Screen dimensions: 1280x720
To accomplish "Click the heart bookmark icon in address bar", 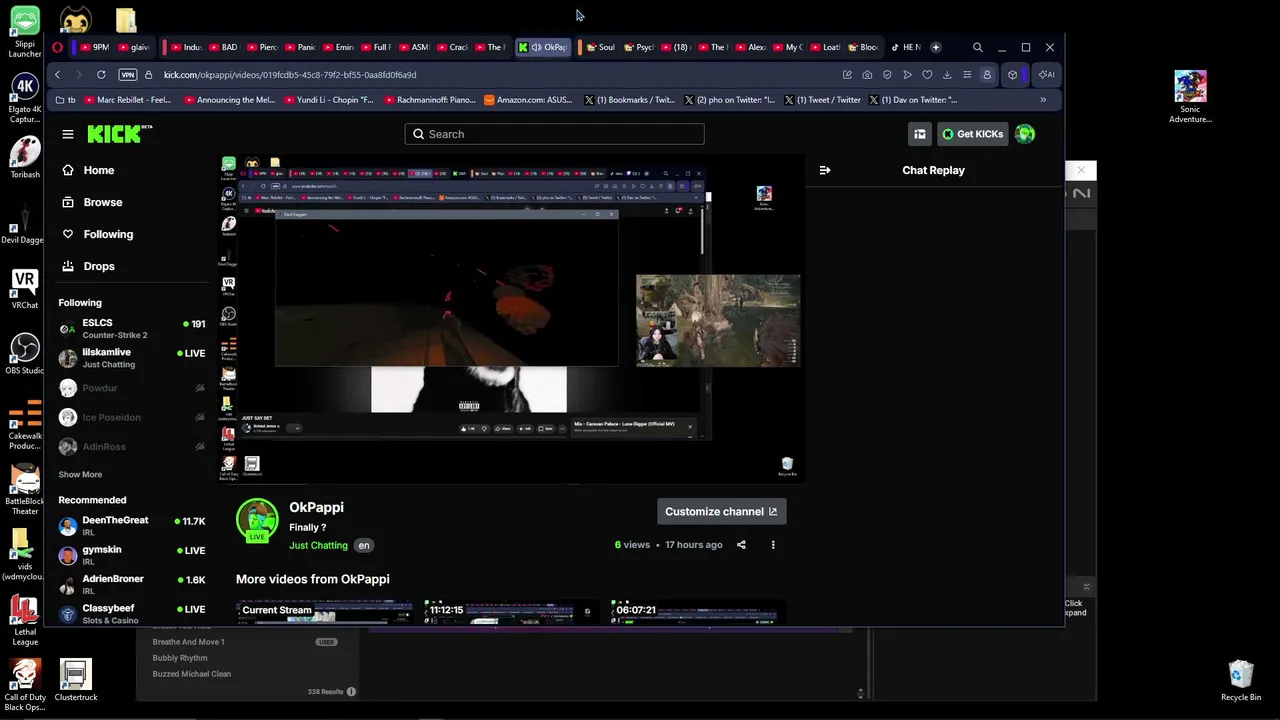I will [x=927, y=74].
